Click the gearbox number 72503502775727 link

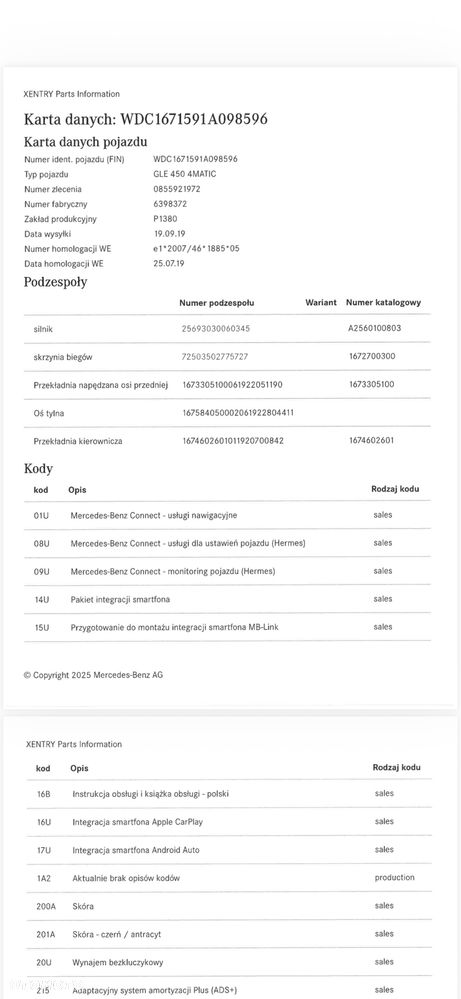(215, 357)
